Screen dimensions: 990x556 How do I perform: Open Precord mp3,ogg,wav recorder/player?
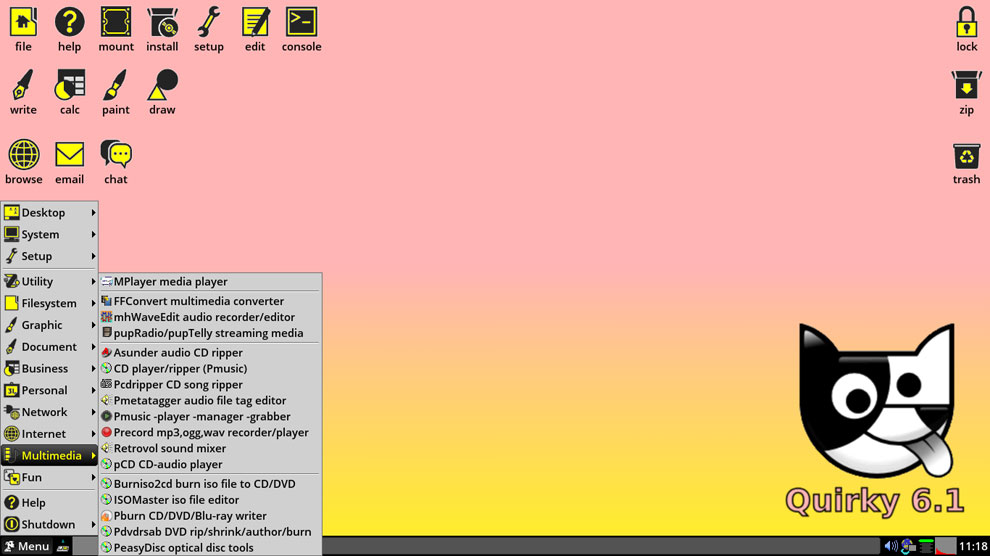210,432
